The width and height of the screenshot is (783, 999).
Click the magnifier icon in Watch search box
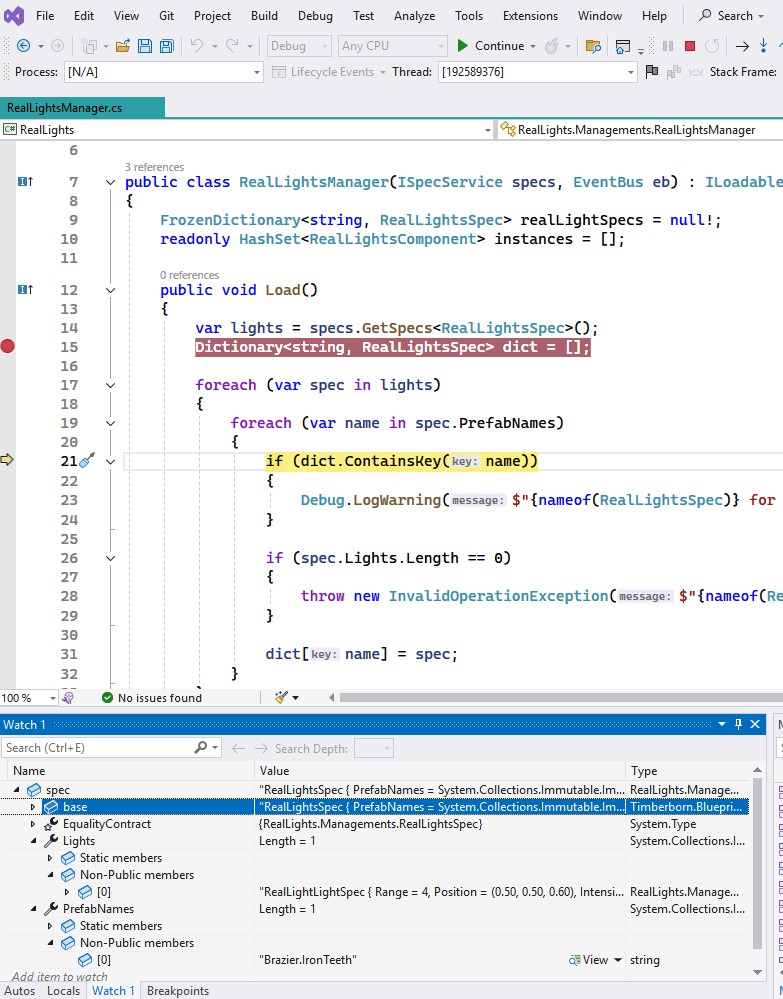coord(201,747)
